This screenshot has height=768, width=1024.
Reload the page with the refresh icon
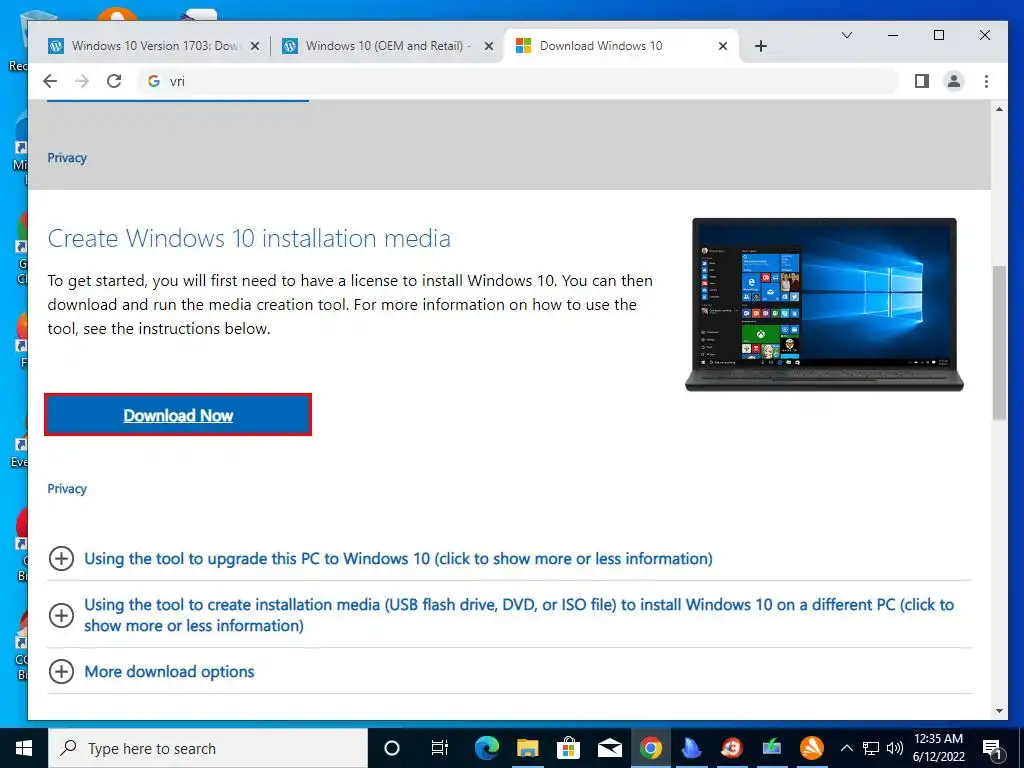pyautogui.click(x=114, y=81)
